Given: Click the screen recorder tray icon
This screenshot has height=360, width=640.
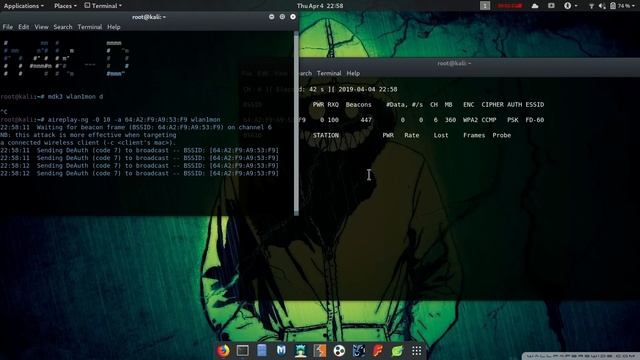Looking at the screenshot, I should tap(551, 6).
